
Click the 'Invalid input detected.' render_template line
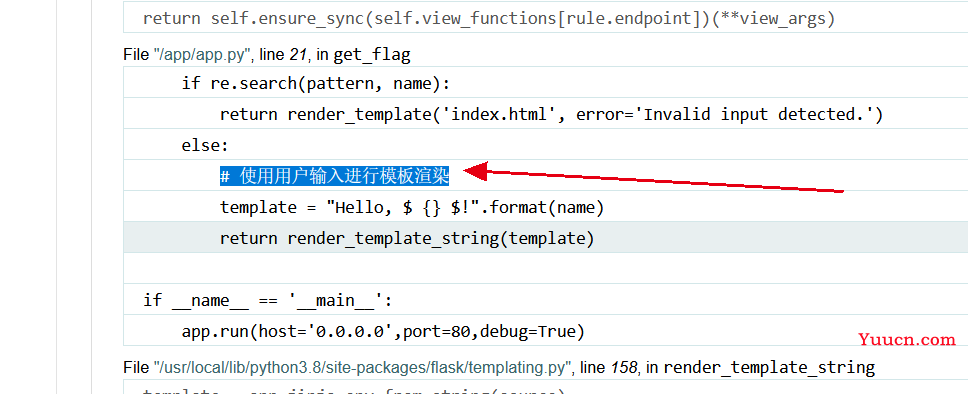click(x=545, y=114)
